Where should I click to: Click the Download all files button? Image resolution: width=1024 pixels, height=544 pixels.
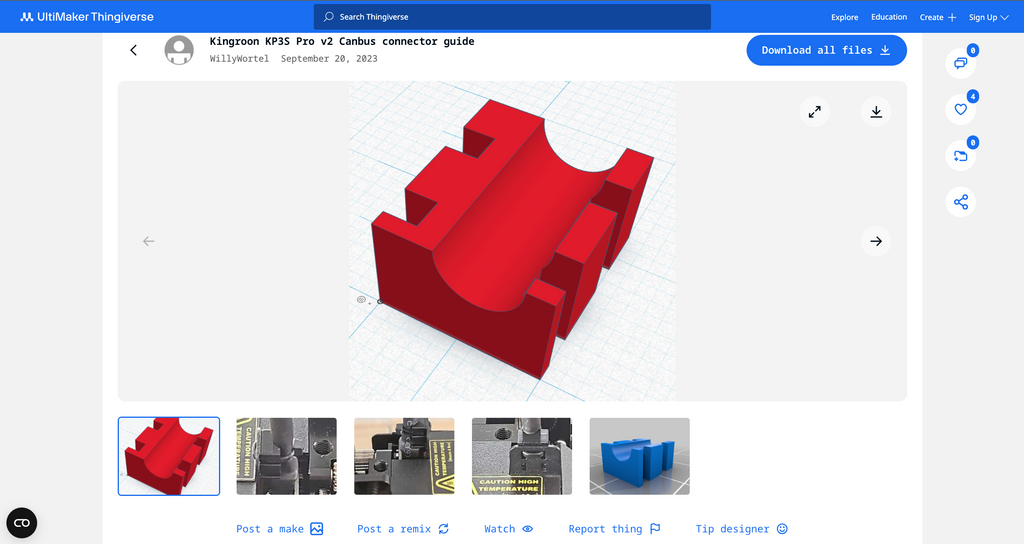pos(826,50)
